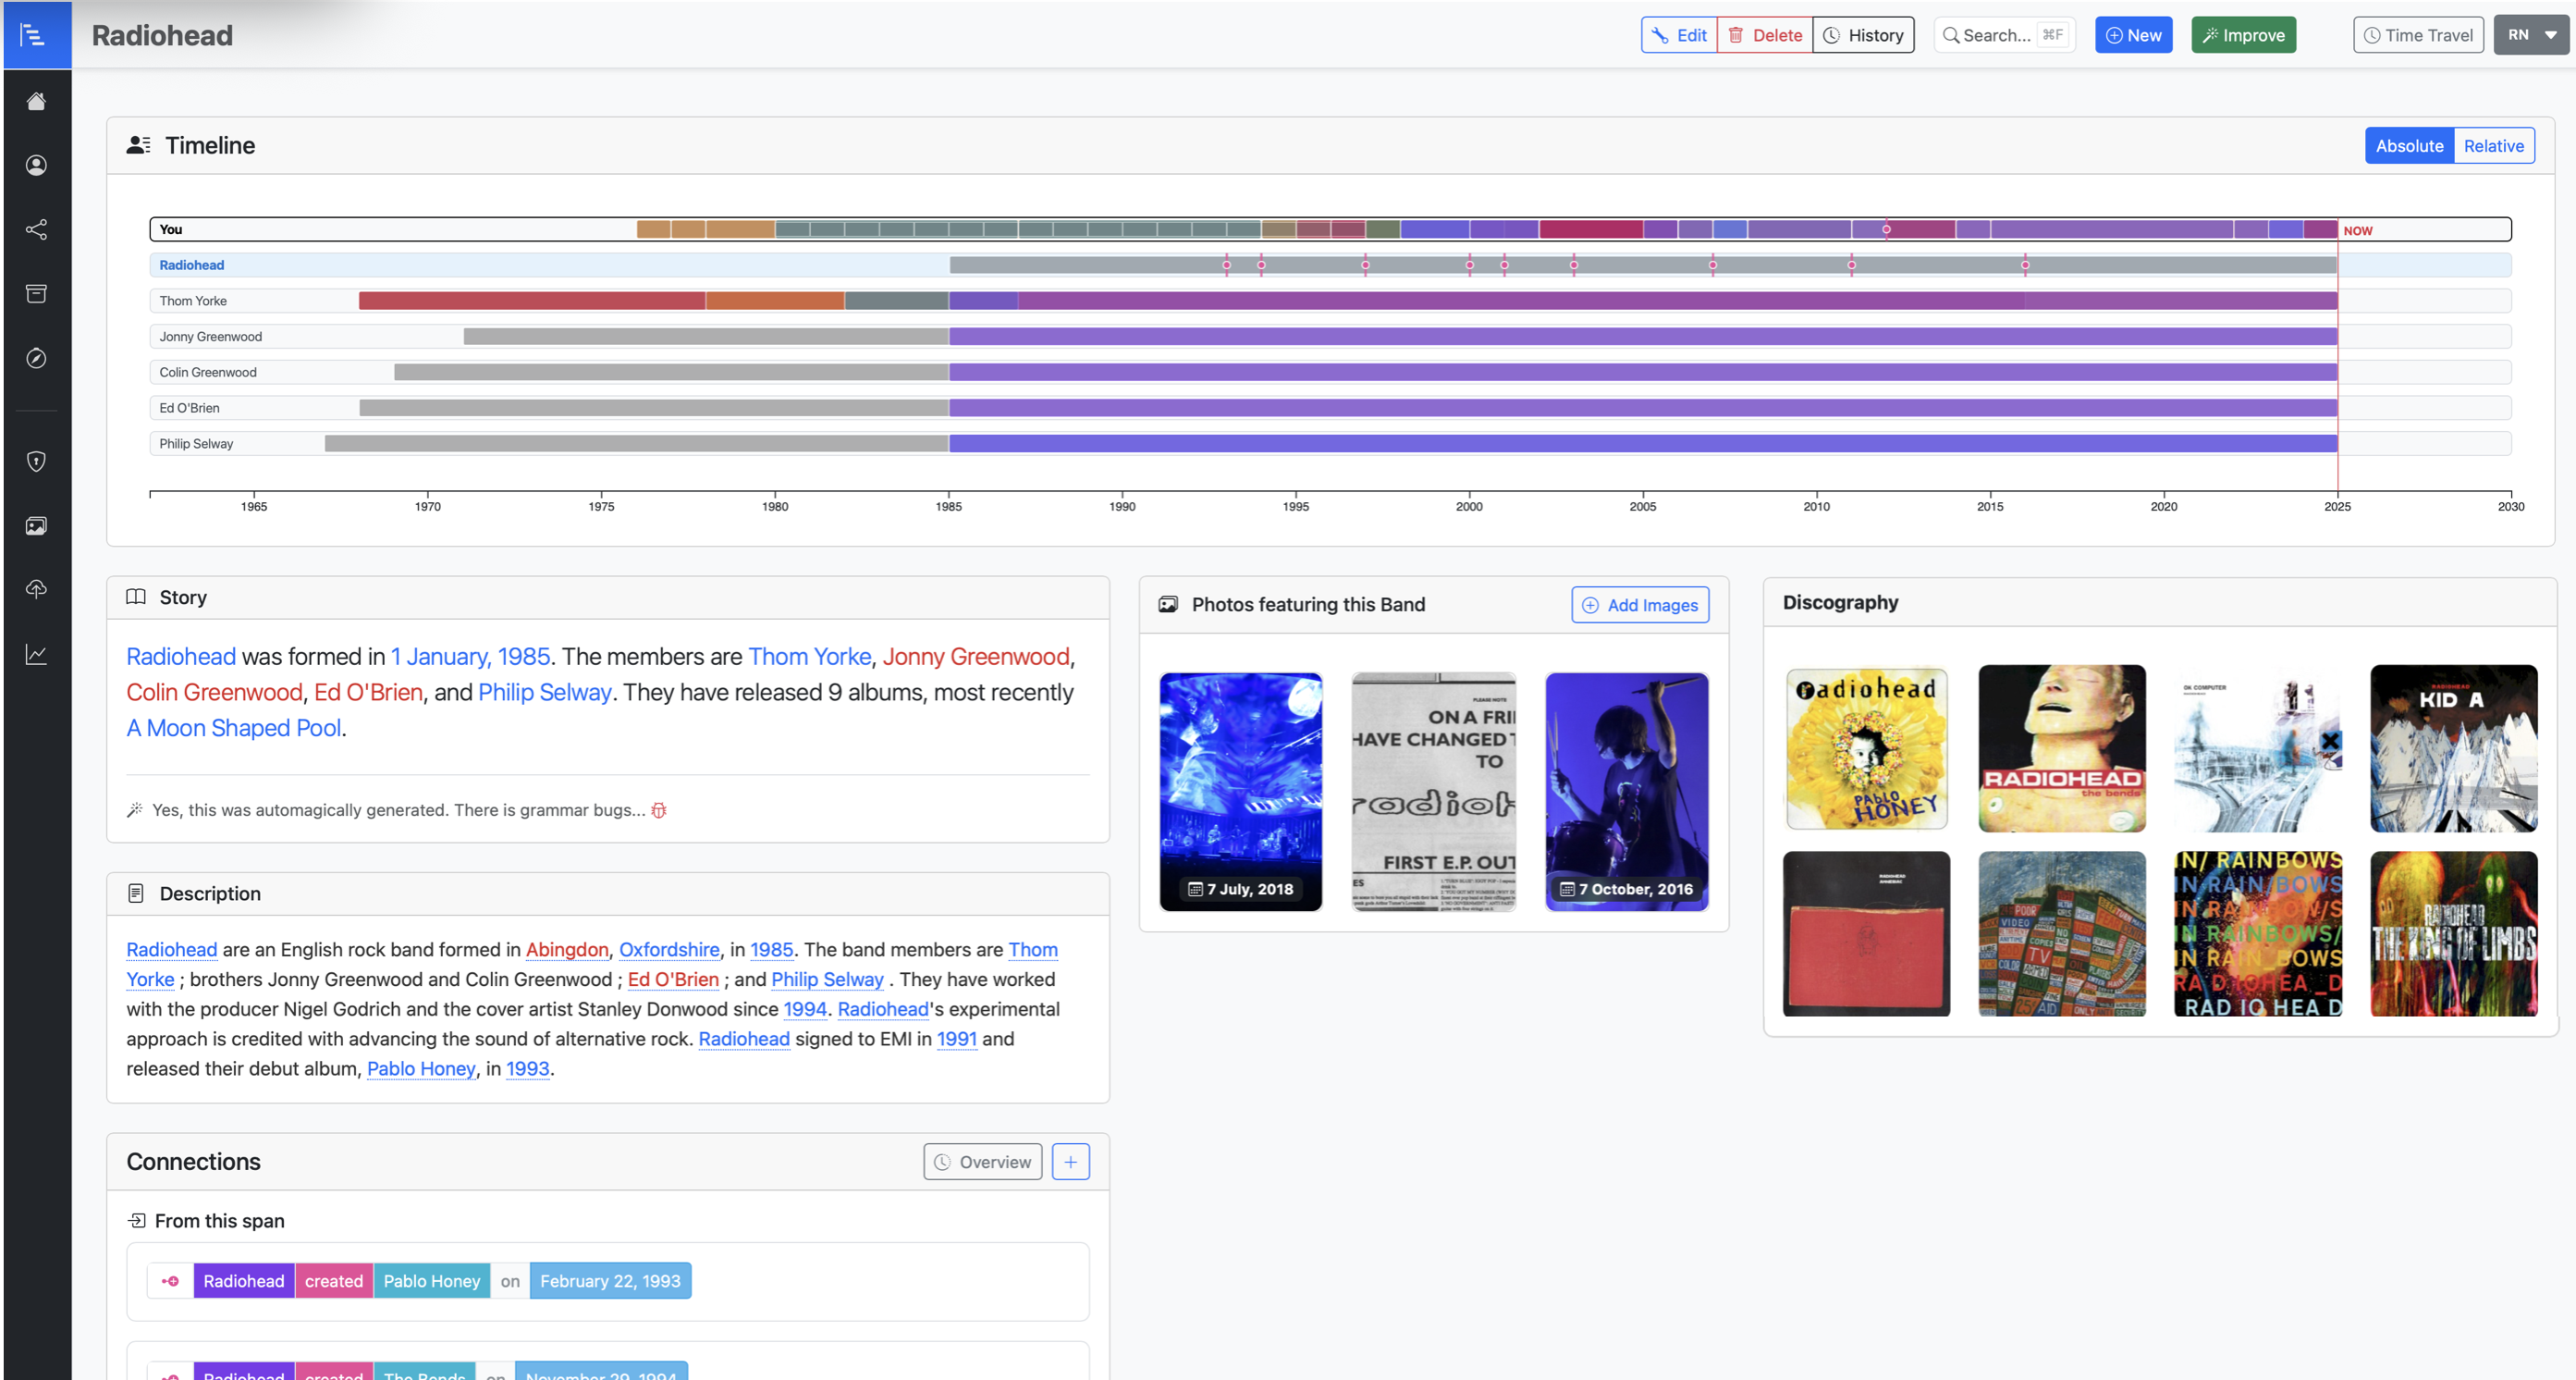Screen dimensions: 2576x1380
Task: Click the compass explore sidebar icon
Action: coord(36,358)
